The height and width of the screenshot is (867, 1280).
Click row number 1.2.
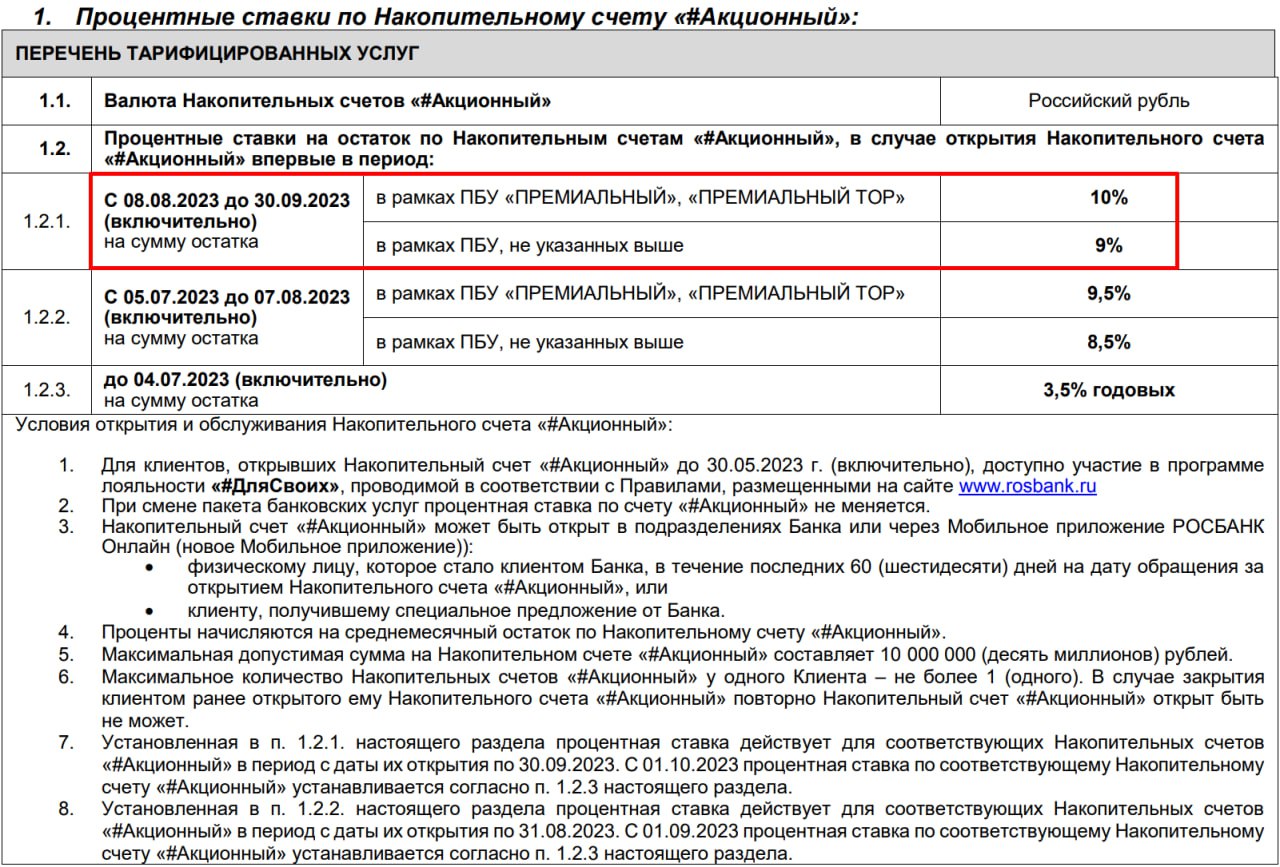tap(54, 148)
